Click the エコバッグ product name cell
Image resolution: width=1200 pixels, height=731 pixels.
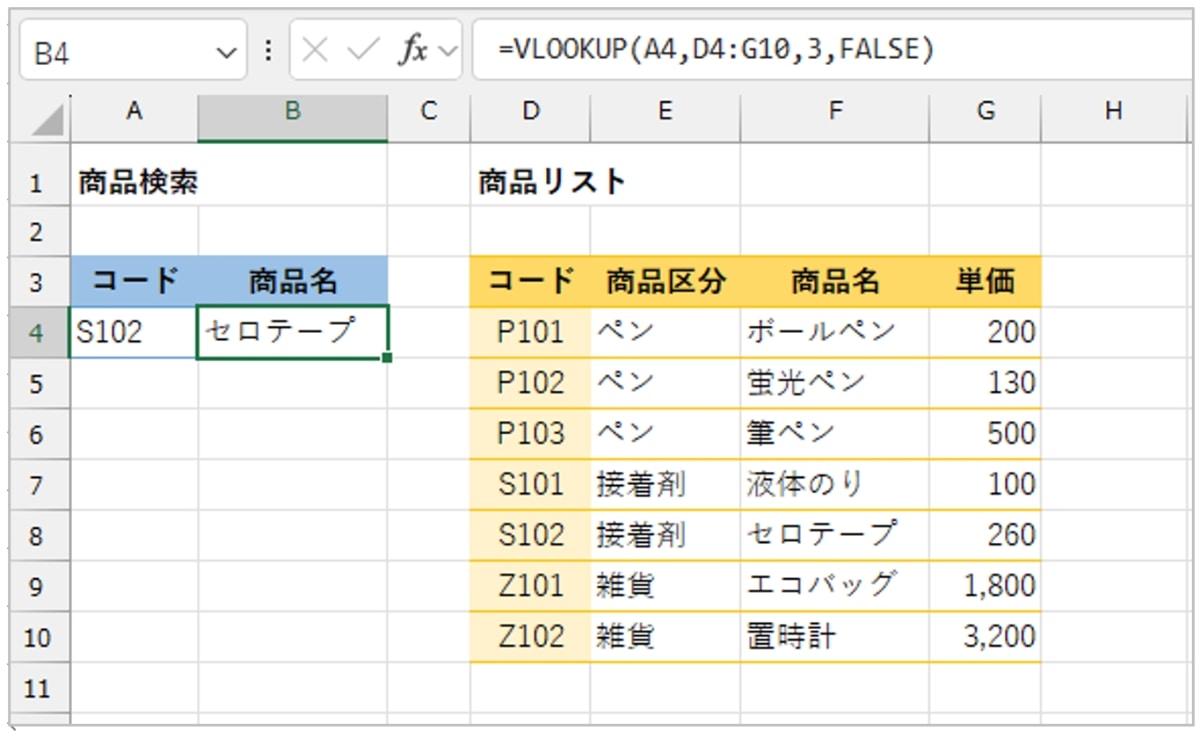point(835,585)
